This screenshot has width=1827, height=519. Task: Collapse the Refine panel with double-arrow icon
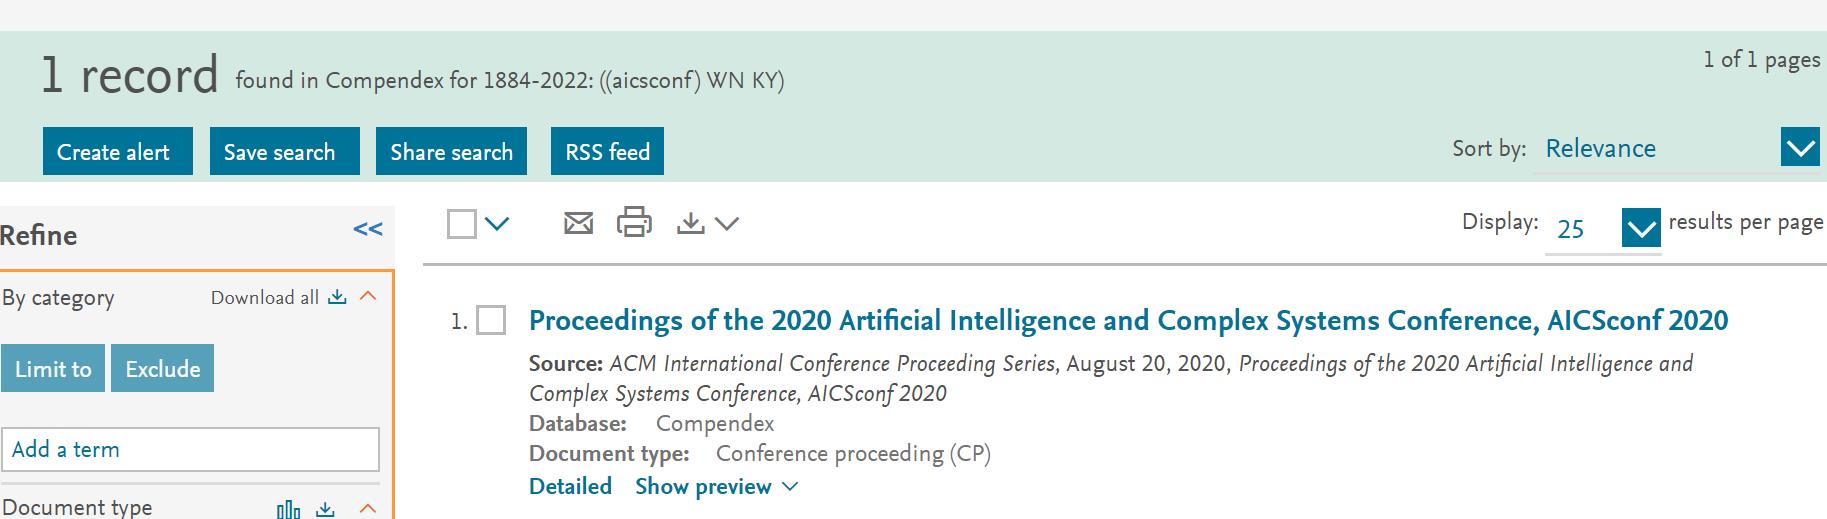click(x=368, y=230)
